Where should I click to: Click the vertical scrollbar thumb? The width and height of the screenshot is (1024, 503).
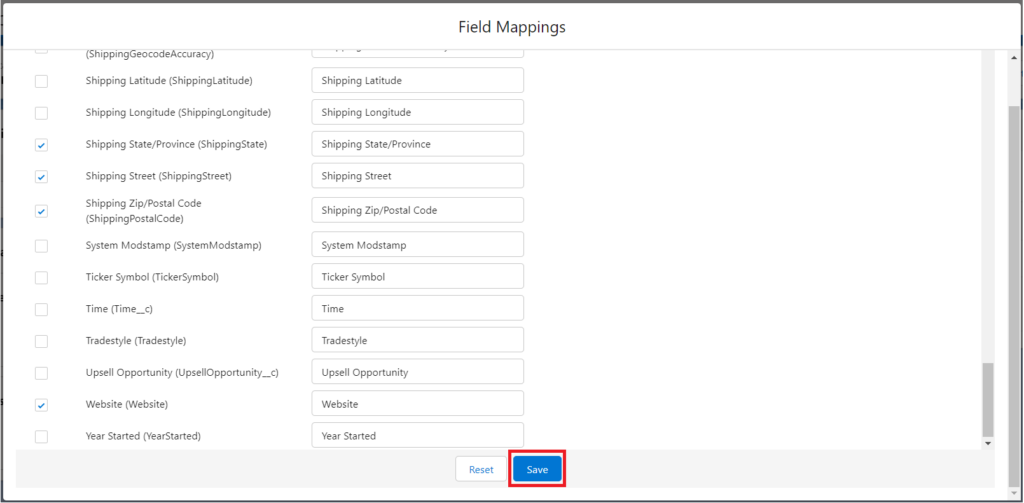pyautogui.click(x=988, y=398)
